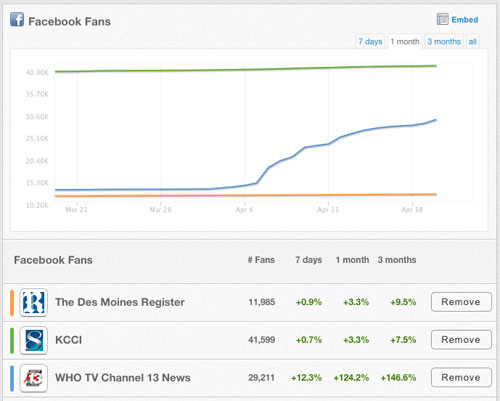Screen dimensions: 500x401
Task: Click the Des Moines Register logo
Action: 33,303
